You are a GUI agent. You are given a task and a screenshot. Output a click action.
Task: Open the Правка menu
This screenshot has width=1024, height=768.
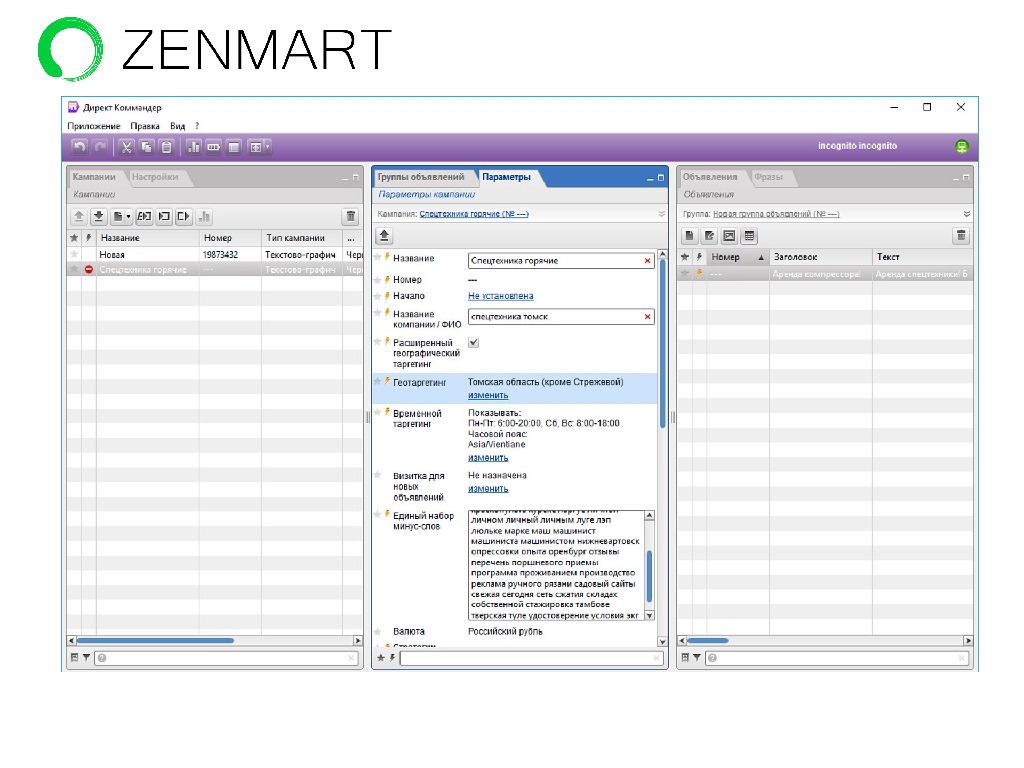[145, 126]
